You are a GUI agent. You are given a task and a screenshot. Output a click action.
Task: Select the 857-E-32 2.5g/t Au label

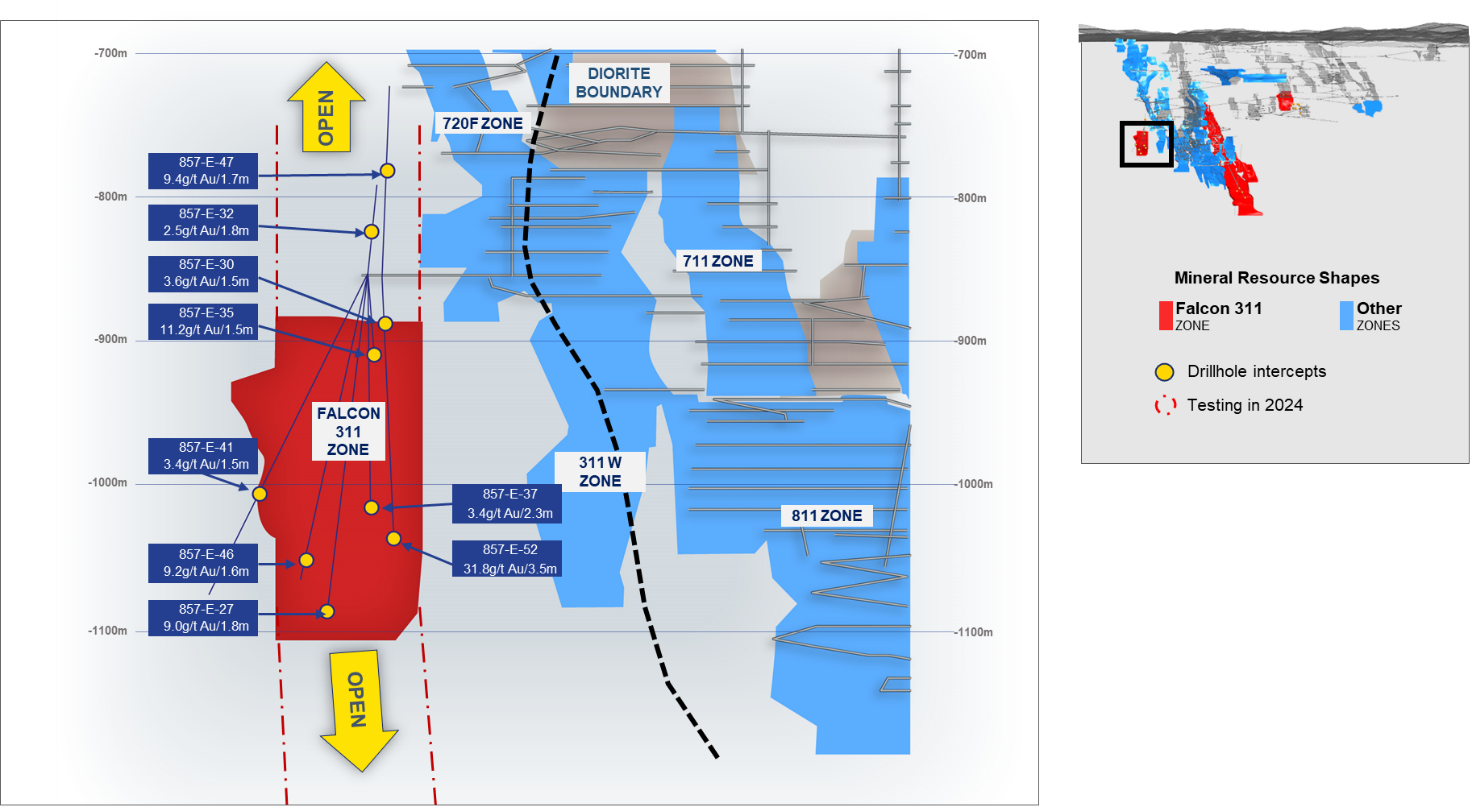click(x=205, y=222)
